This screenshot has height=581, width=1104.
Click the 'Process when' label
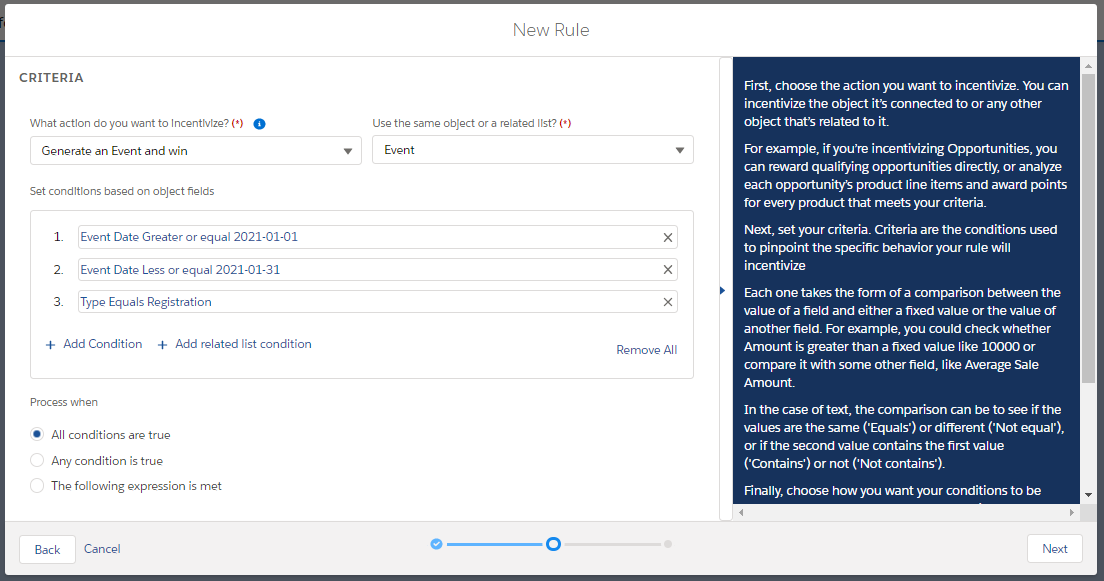coord(63,402)
